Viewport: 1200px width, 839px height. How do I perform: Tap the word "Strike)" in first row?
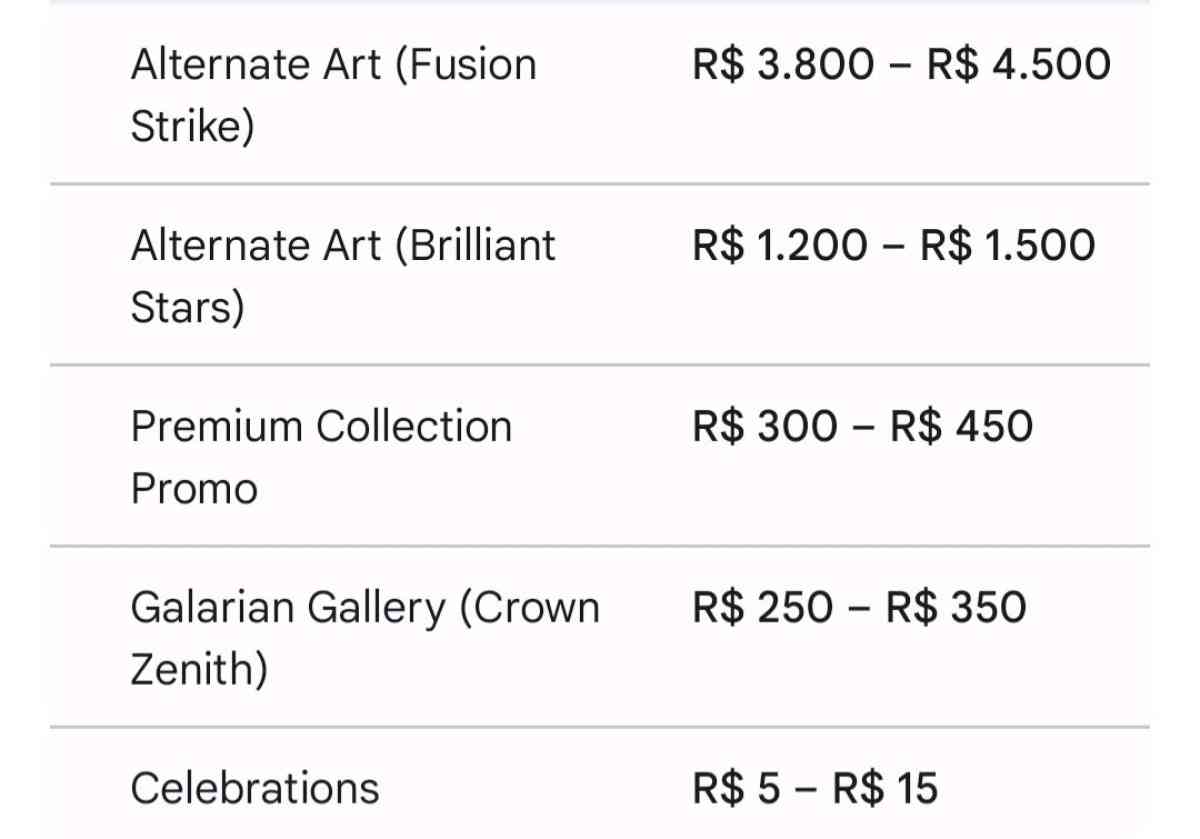[192, 127]
